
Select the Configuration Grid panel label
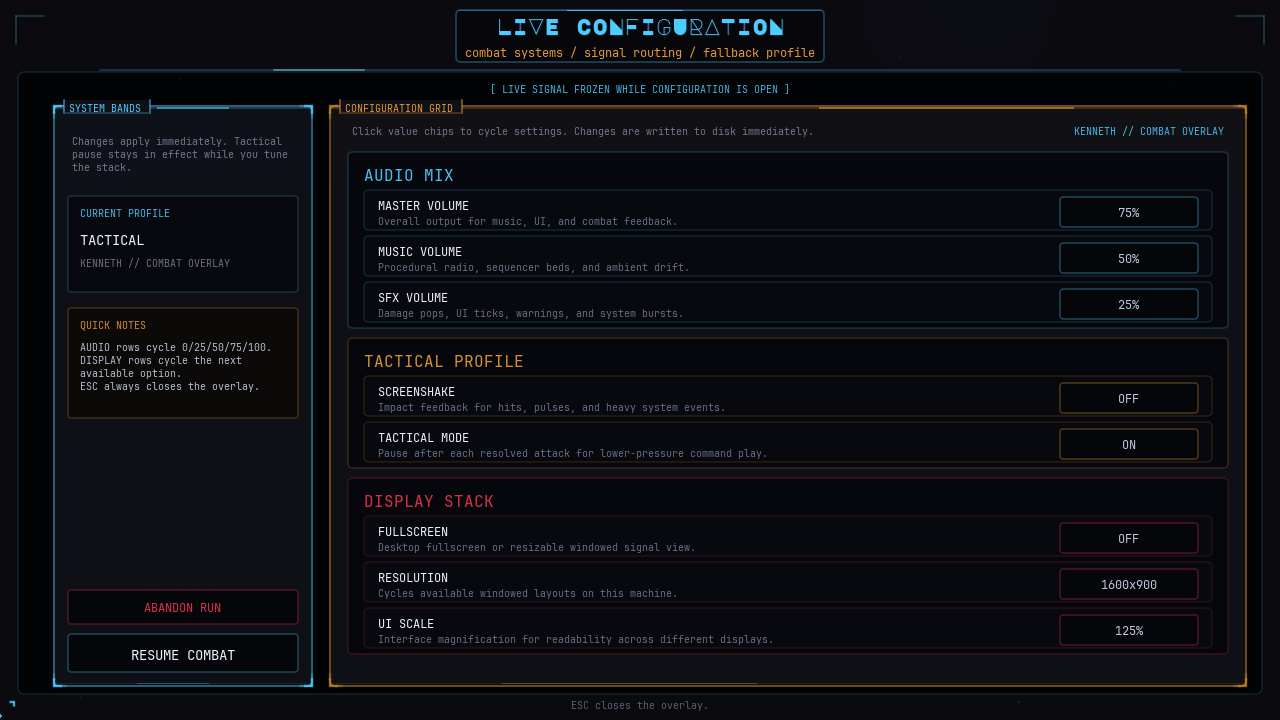(399, 108)
